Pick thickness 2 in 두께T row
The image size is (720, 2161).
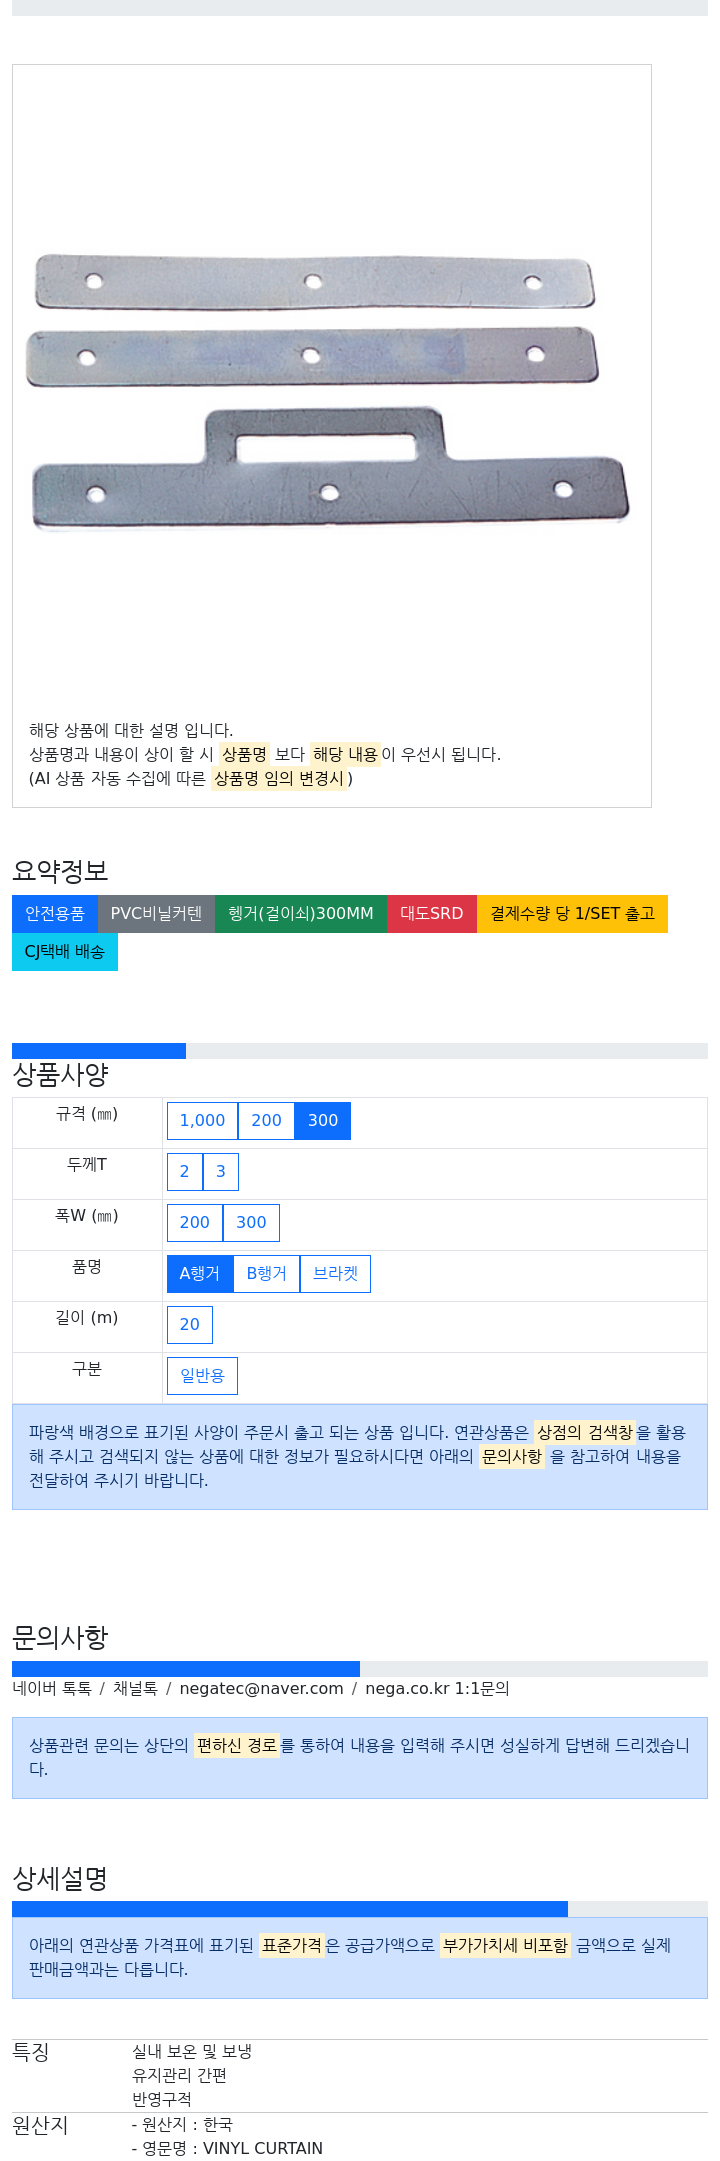[x=185, y=1172]
